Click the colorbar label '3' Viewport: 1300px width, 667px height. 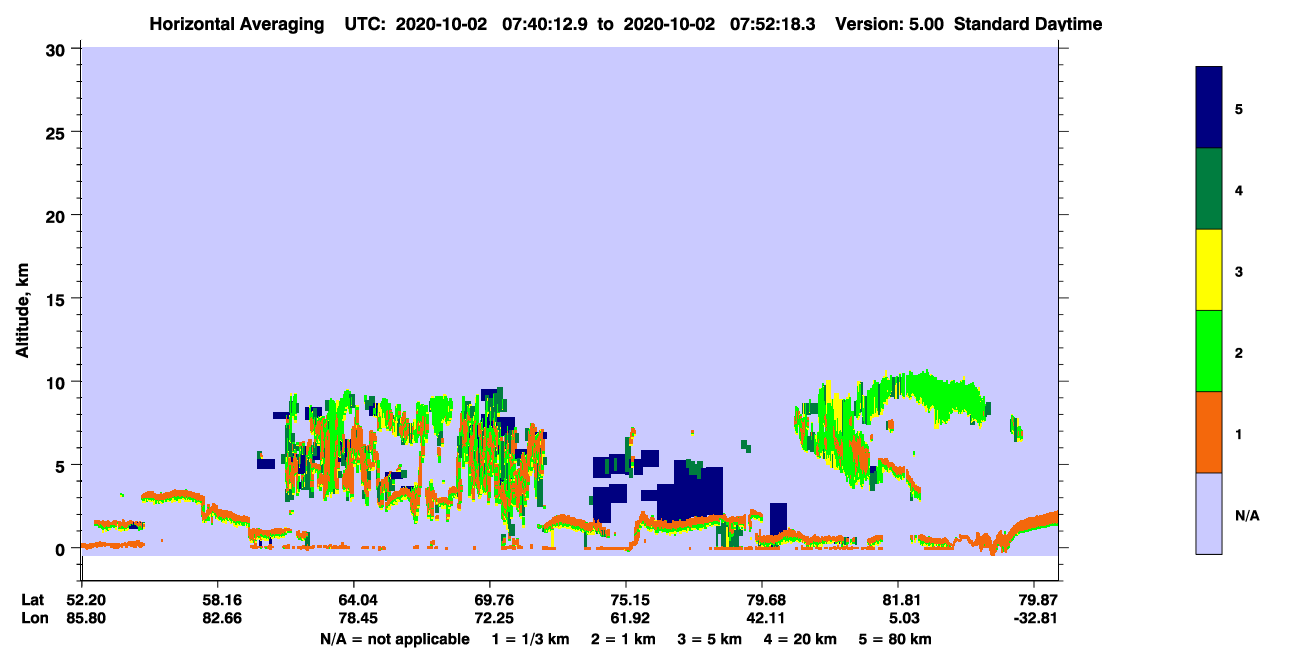click(x=1239, y=271)
